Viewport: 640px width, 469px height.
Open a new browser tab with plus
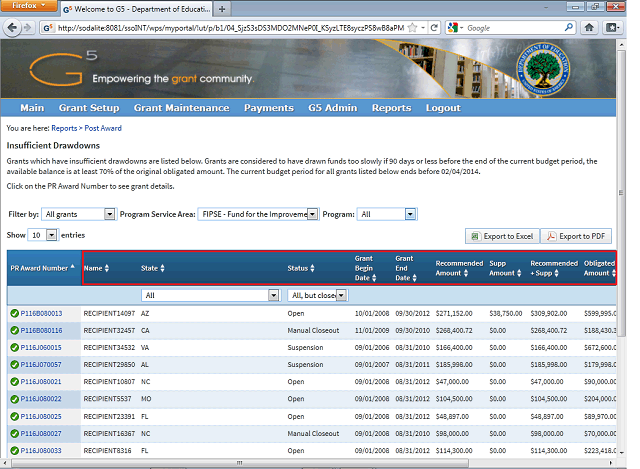click(222, 9)
